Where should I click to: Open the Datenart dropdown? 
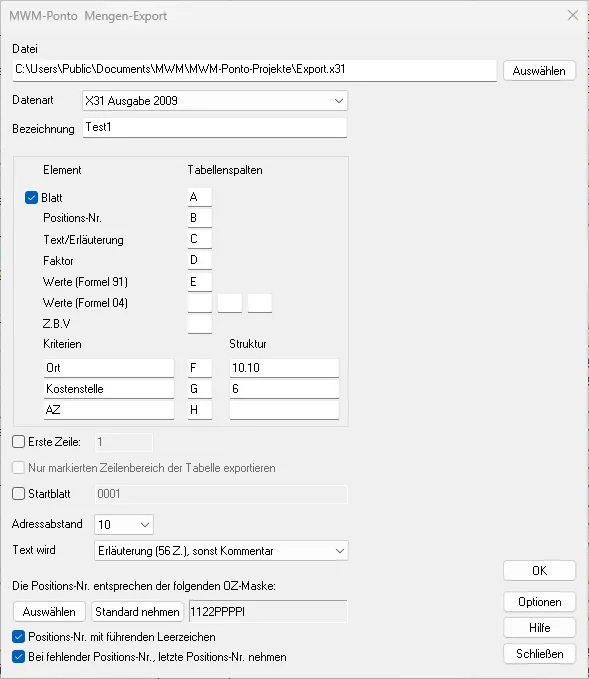[x=215, y=101]
